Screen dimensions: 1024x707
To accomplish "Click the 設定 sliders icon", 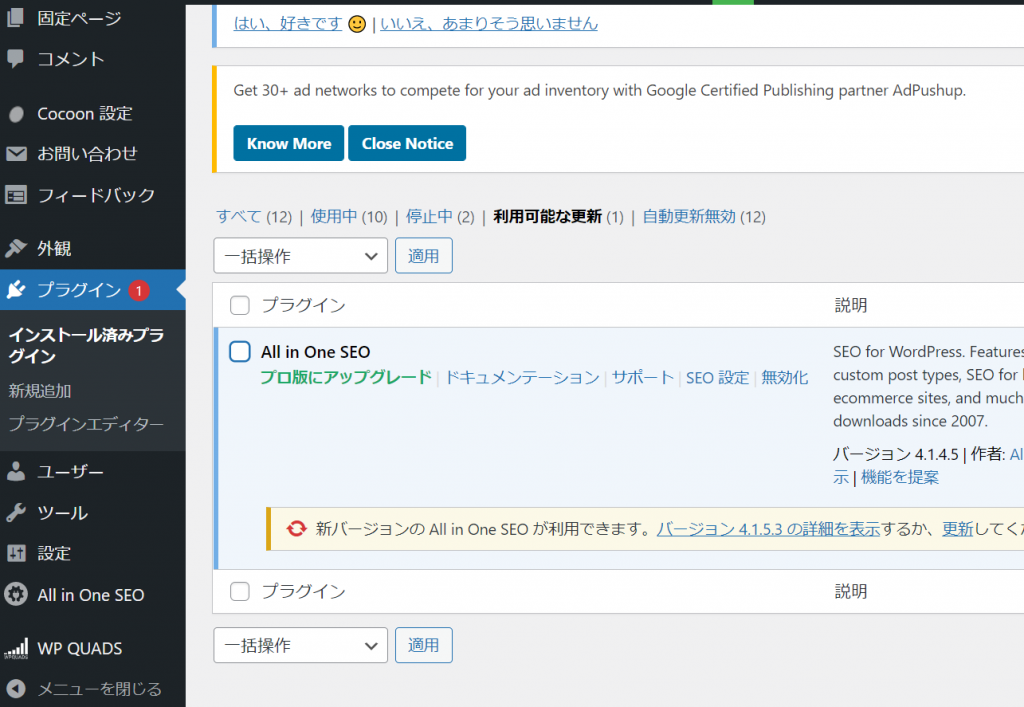I will pos(16,554).
